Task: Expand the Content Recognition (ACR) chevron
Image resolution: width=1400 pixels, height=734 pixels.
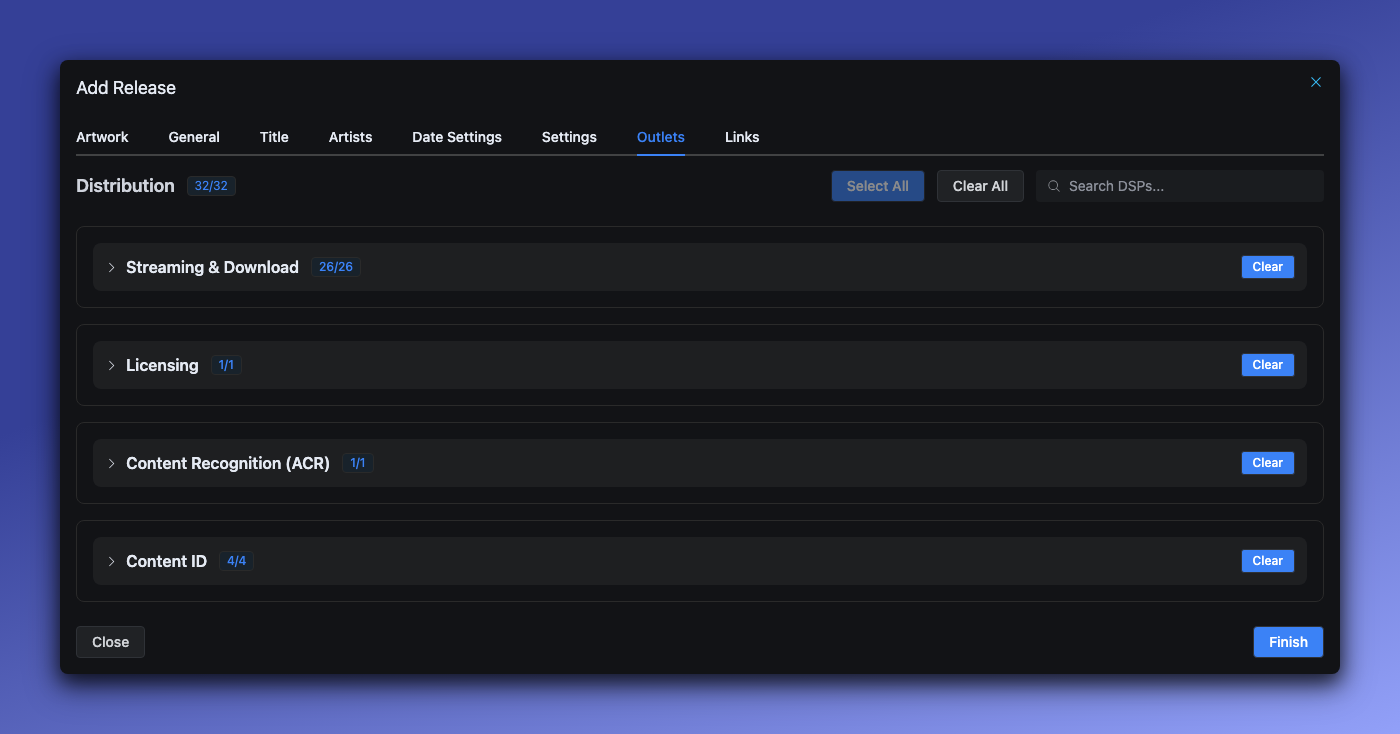Action: (111, 463)
